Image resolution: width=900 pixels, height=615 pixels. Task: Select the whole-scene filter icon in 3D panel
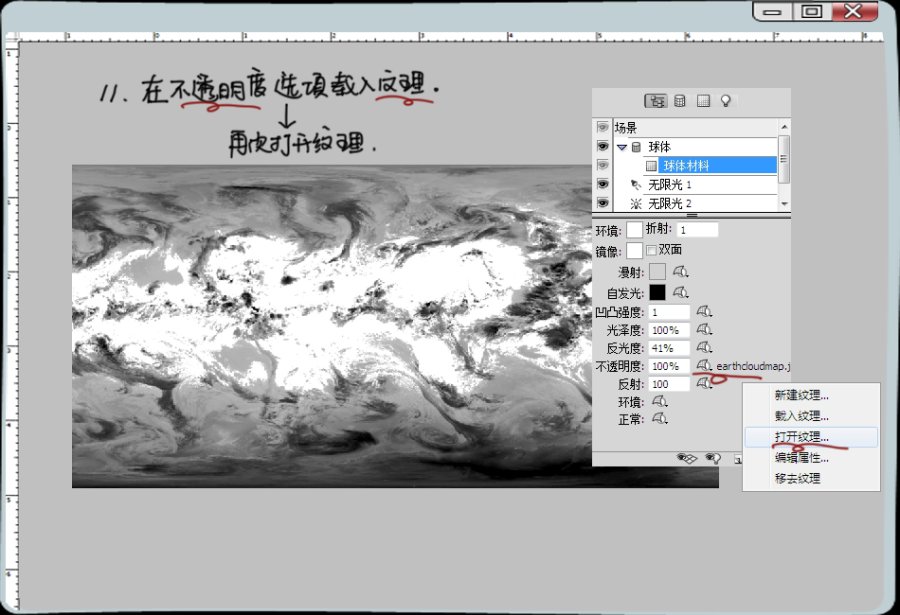pyautogui.click(x=655, y=101)
